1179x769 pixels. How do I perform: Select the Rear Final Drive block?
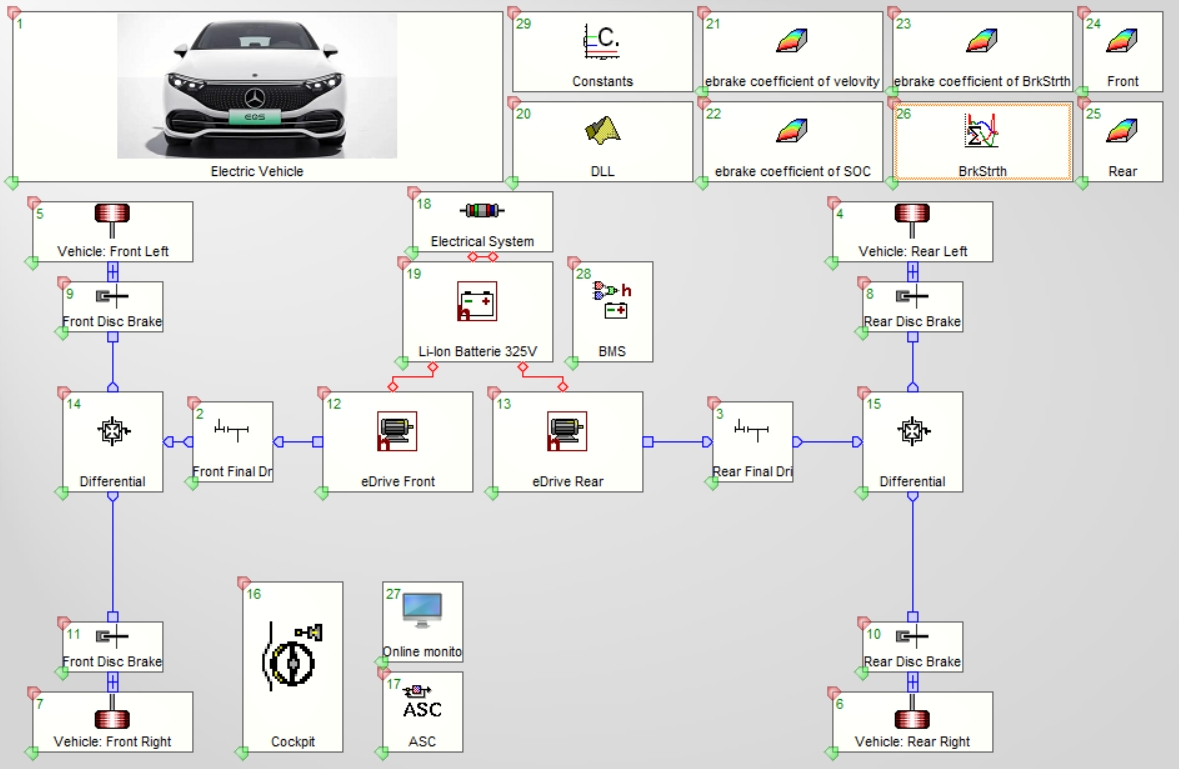(752, 441)
